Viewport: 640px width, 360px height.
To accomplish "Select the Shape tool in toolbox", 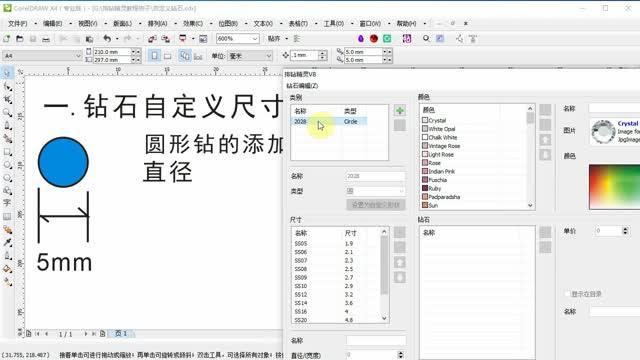I will click(7, 86).
